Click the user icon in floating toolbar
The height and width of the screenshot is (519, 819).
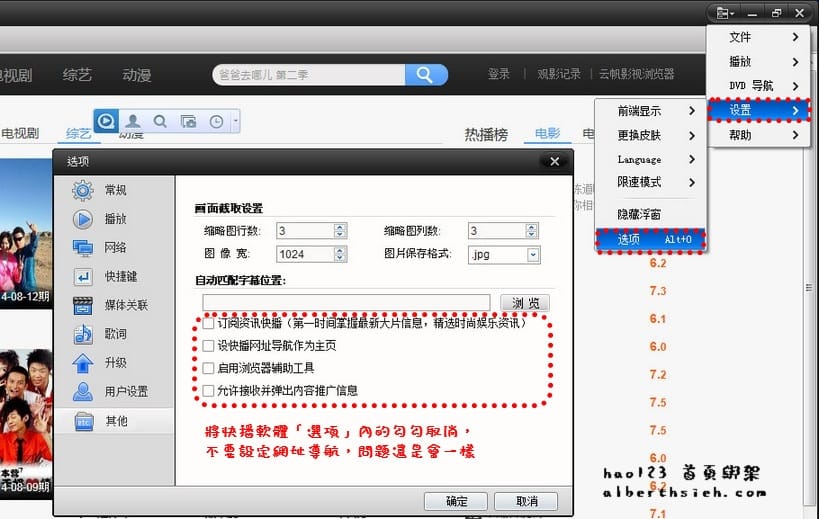[133, 122]
